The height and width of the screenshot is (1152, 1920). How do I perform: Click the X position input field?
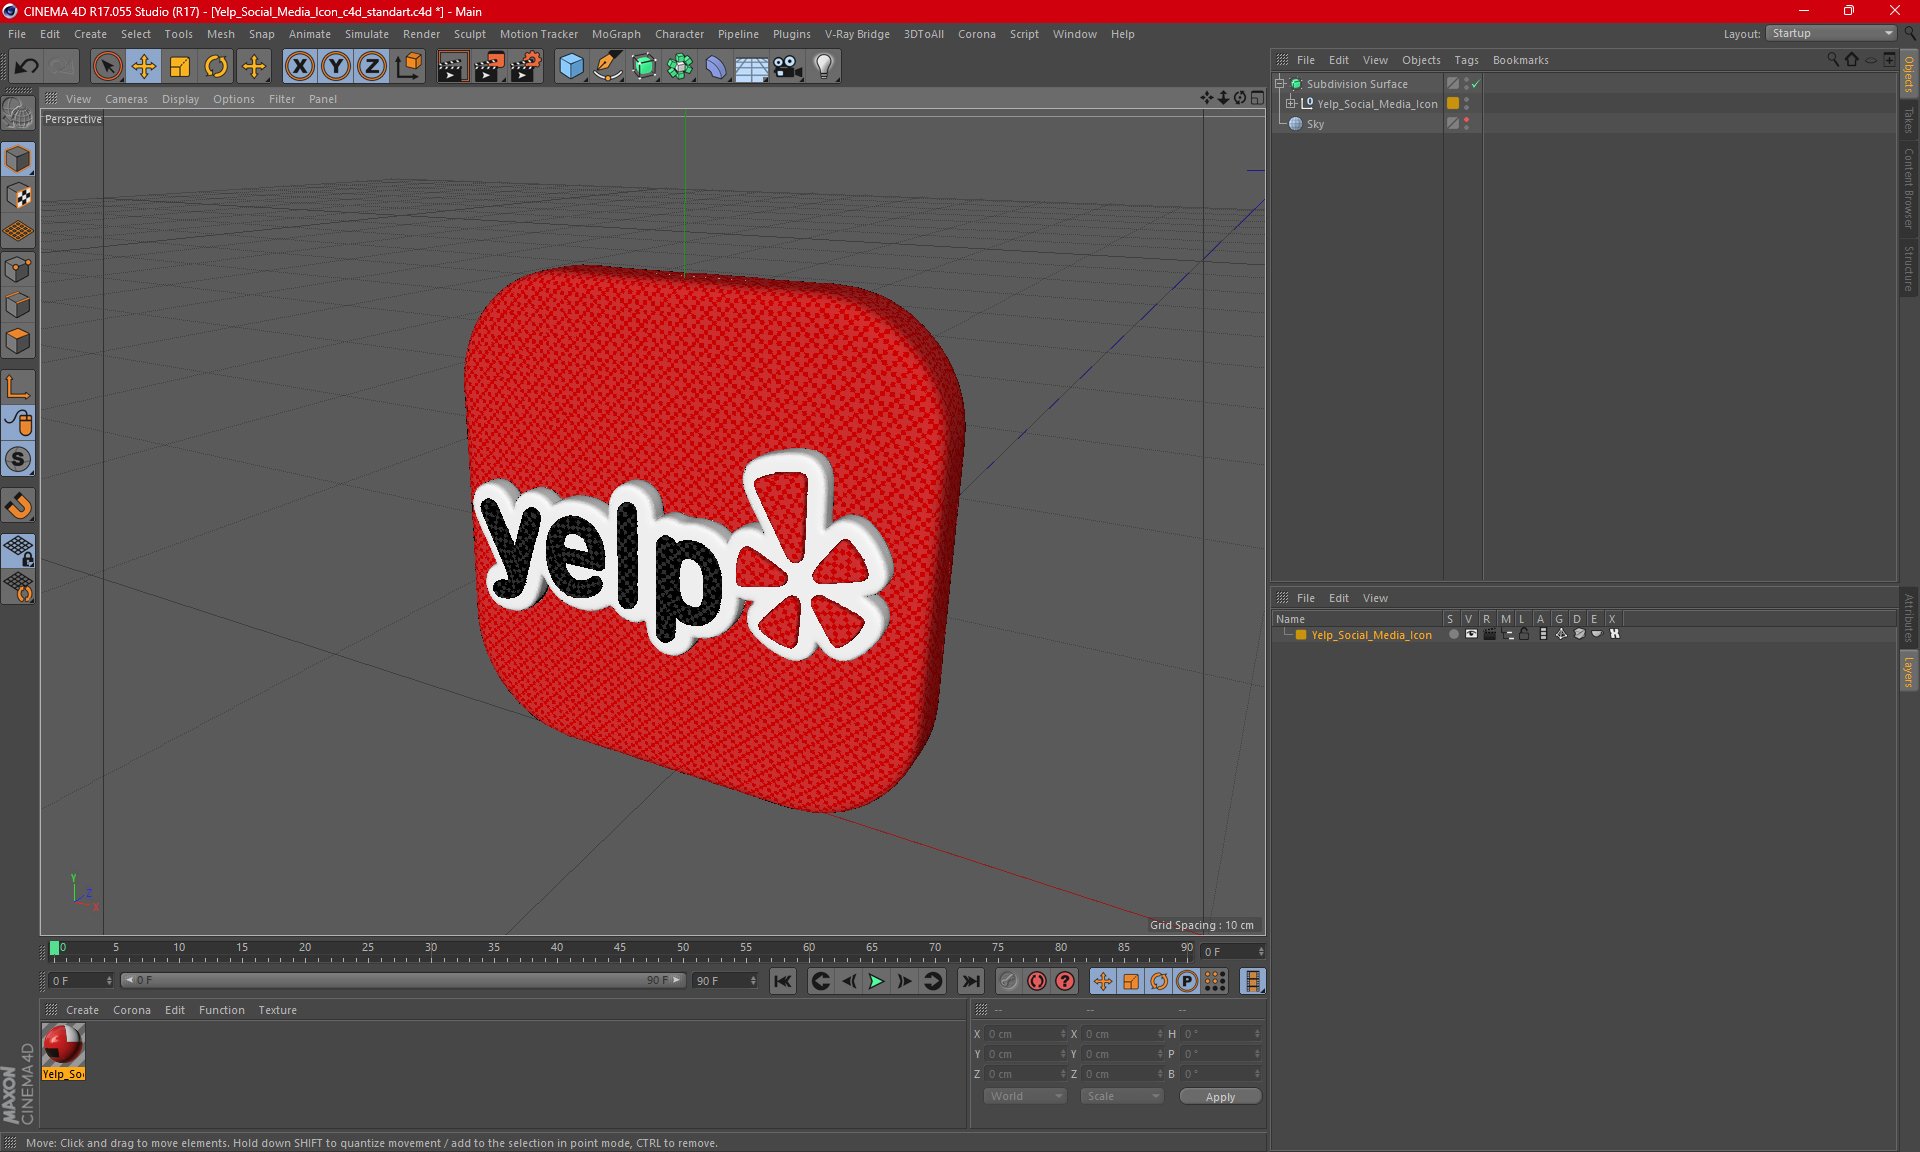click(1025, 1034)
